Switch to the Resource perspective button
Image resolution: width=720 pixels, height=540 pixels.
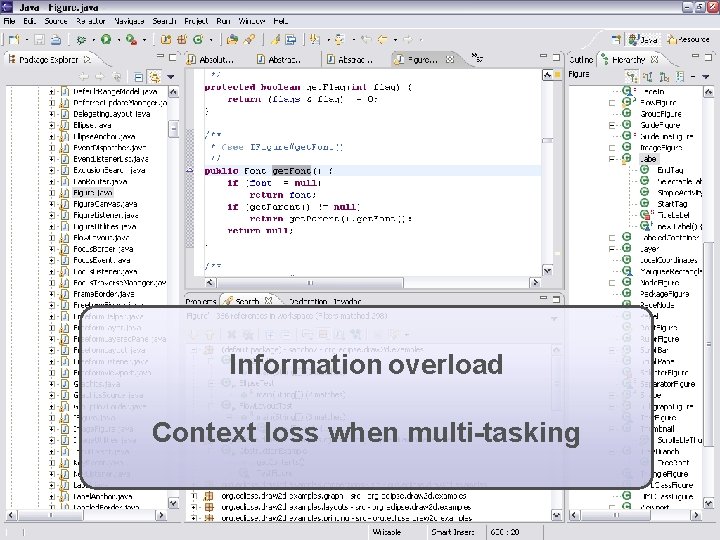688,40
